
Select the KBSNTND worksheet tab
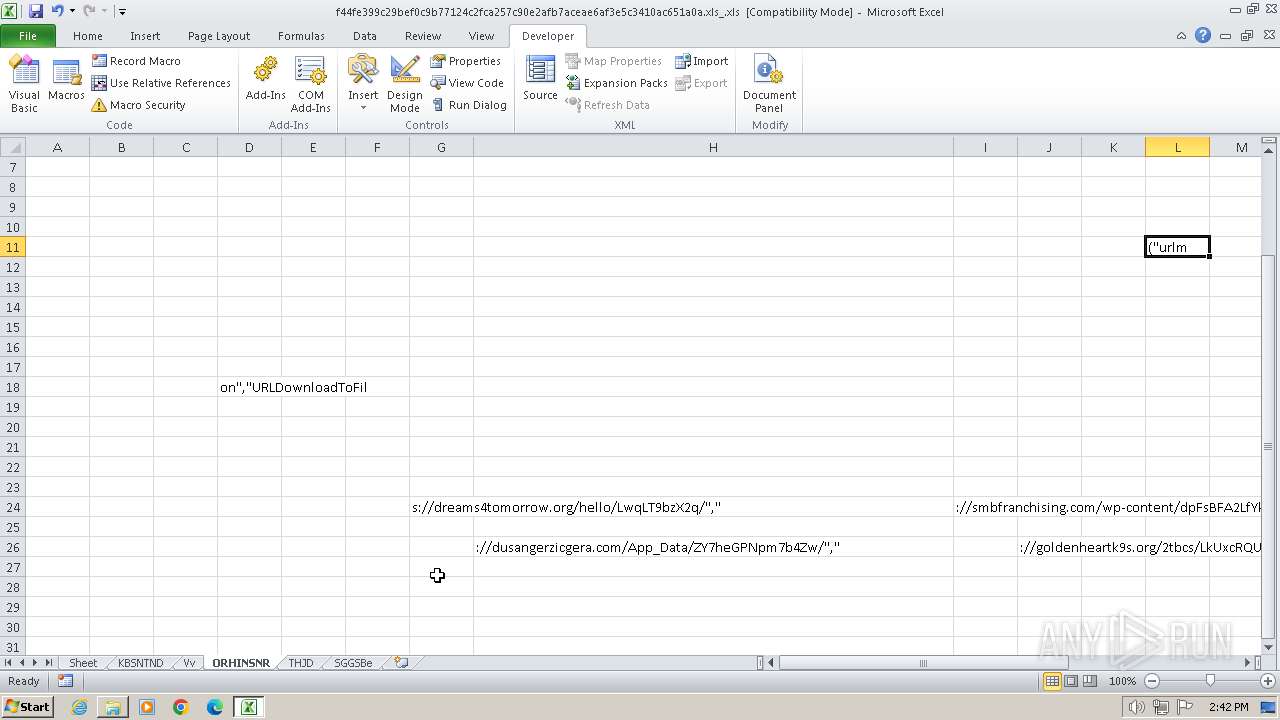click(140, 663)
